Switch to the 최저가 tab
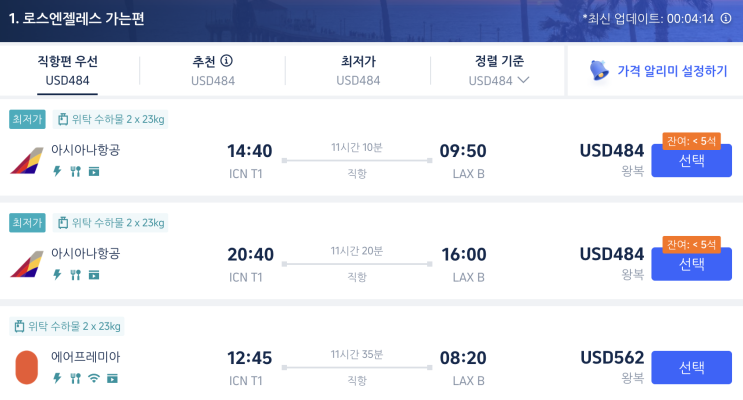The width and height of the screenshot is (743, 400). point(358,70)
